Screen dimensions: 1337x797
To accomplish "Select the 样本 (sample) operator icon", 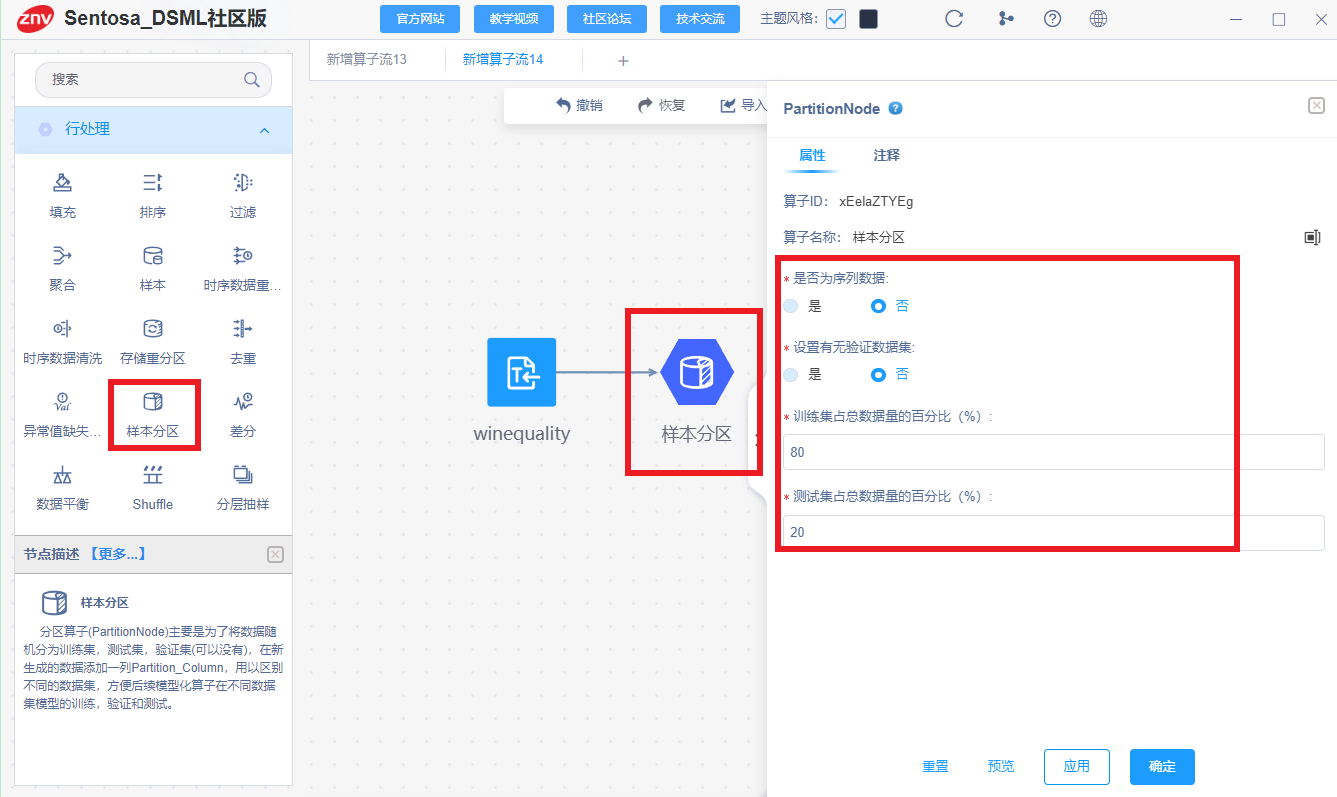I will [x=152, y=255].
